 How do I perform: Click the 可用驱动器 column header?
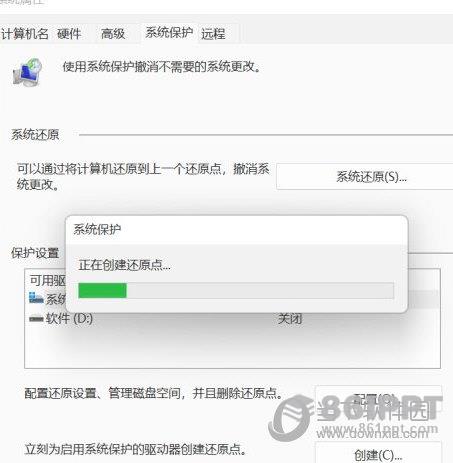[47, 280]
